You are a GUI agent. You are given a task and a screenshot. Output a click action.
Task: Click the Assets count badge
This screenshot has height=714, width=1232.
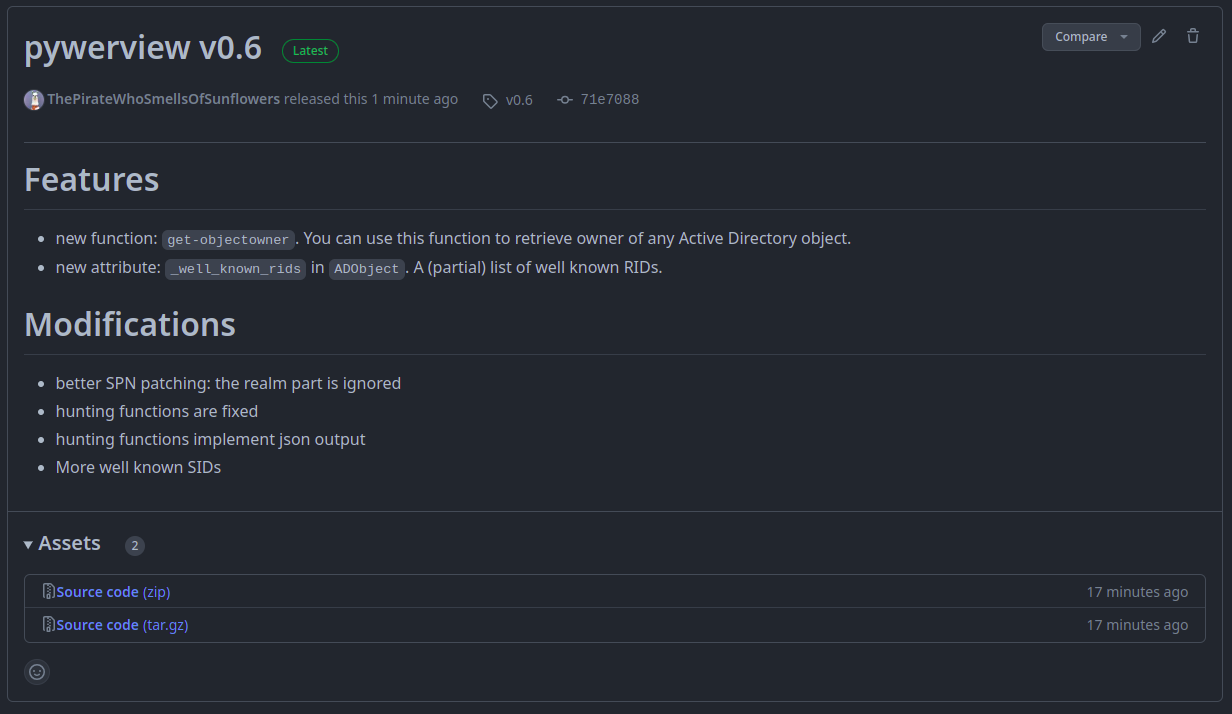coord(135,546)
